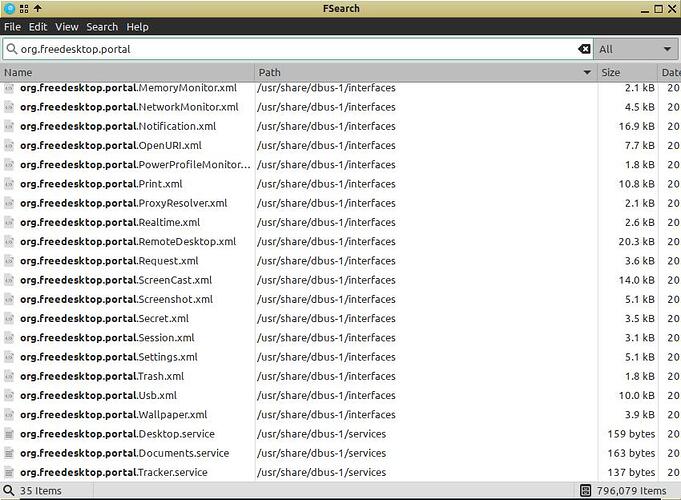Viewport: 681px width, 500px height.
Task: Click the ProxyResolver.xml file icon
Action: click(x=9, y=203)
